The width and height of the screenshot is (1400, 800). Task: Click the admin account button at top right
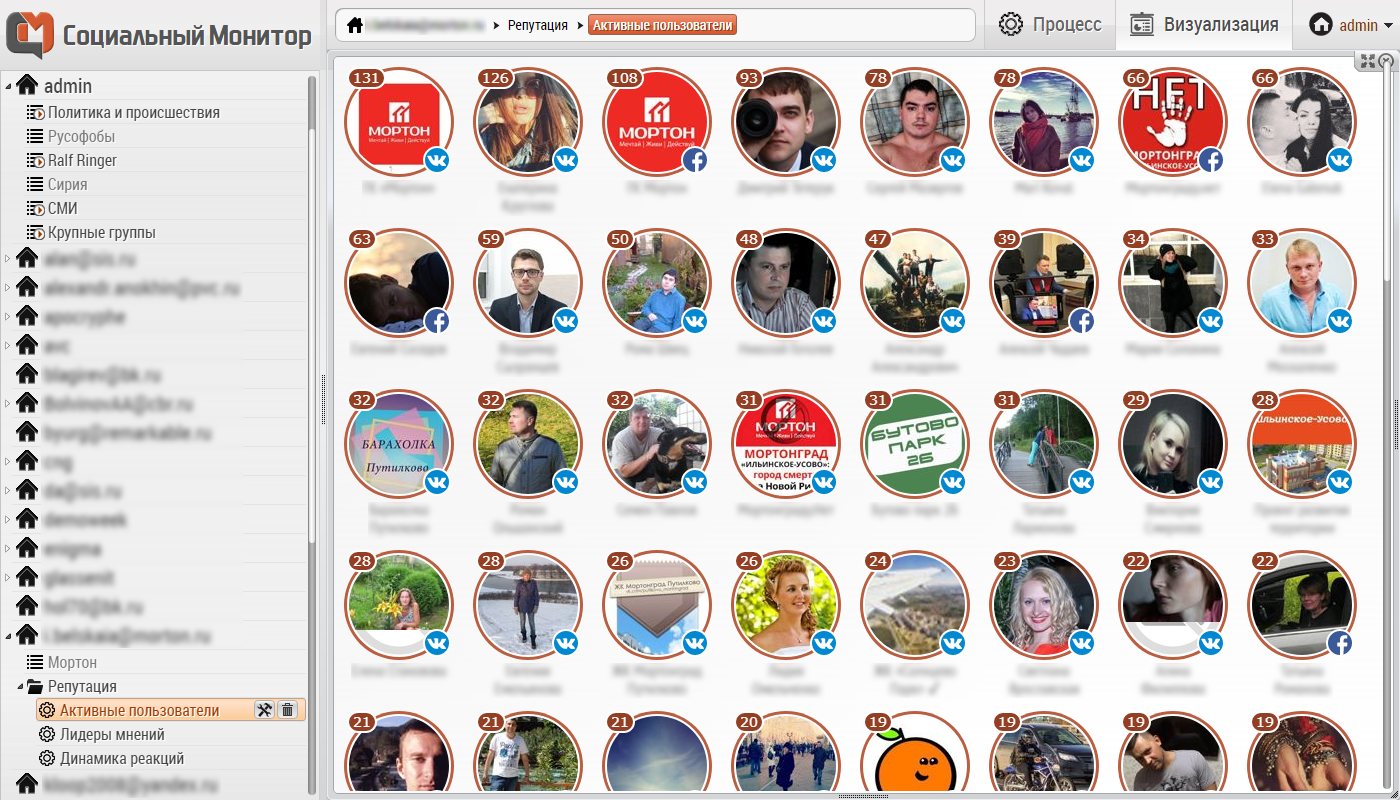coord(1346,25)
